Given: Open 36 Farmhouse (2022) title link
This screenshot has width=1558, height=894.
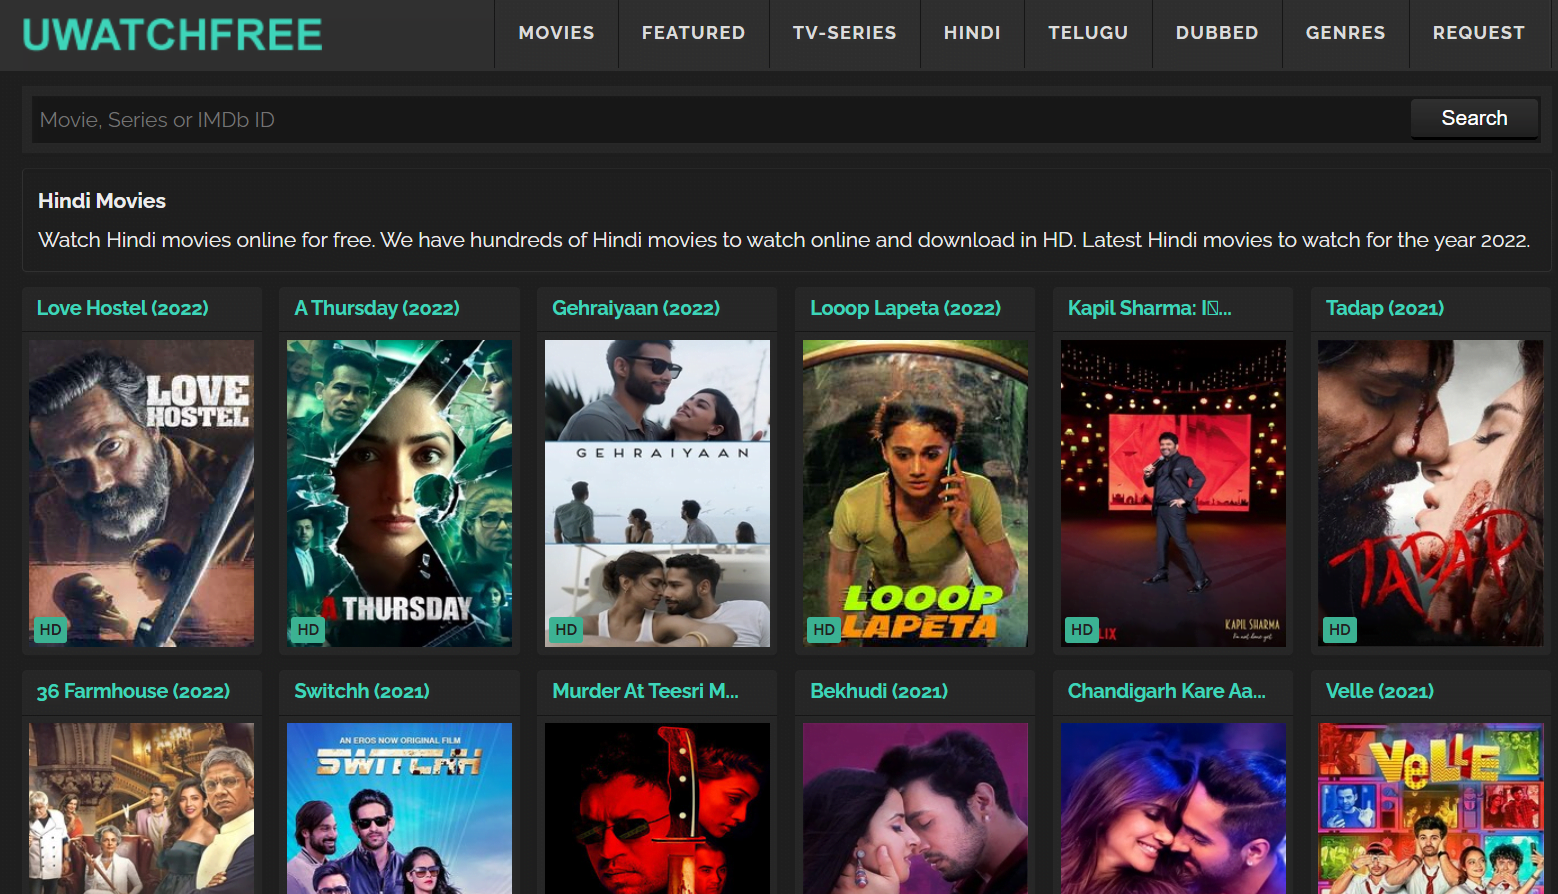Looking at the screenshot, I should click(133, 691).
